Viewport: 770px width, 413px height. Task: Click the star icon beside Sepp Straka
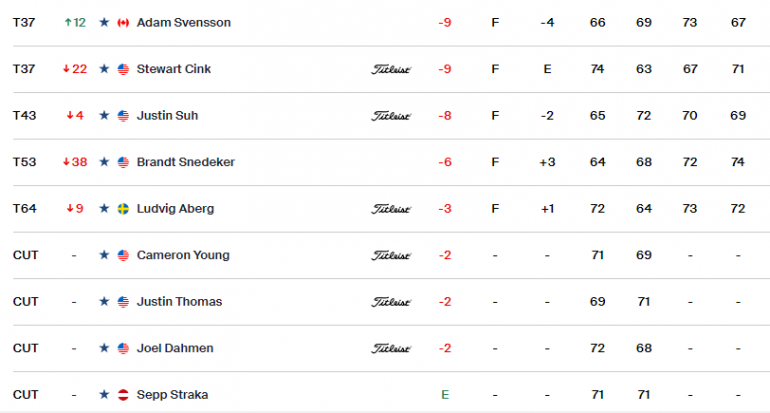coord(104,394)
